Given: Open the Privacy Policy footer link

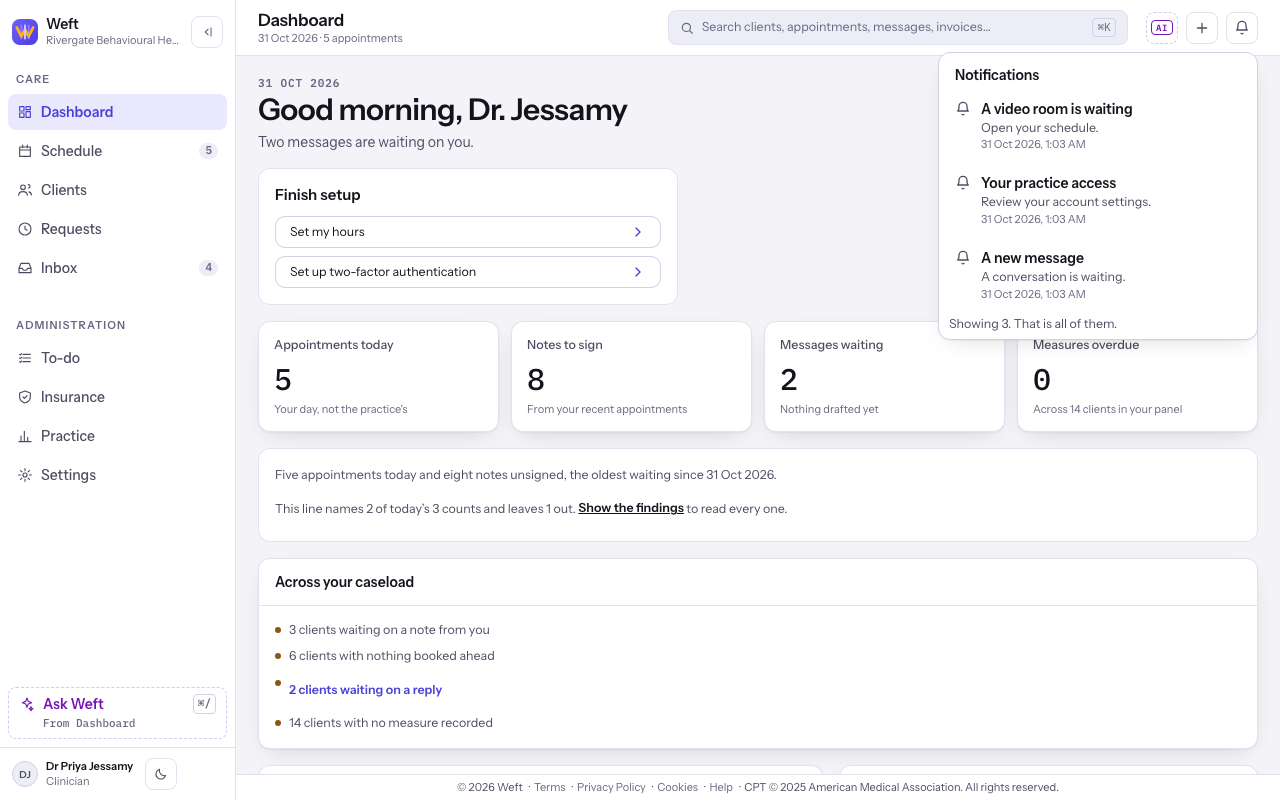Looking at the screenshot, I should (611, 787).
